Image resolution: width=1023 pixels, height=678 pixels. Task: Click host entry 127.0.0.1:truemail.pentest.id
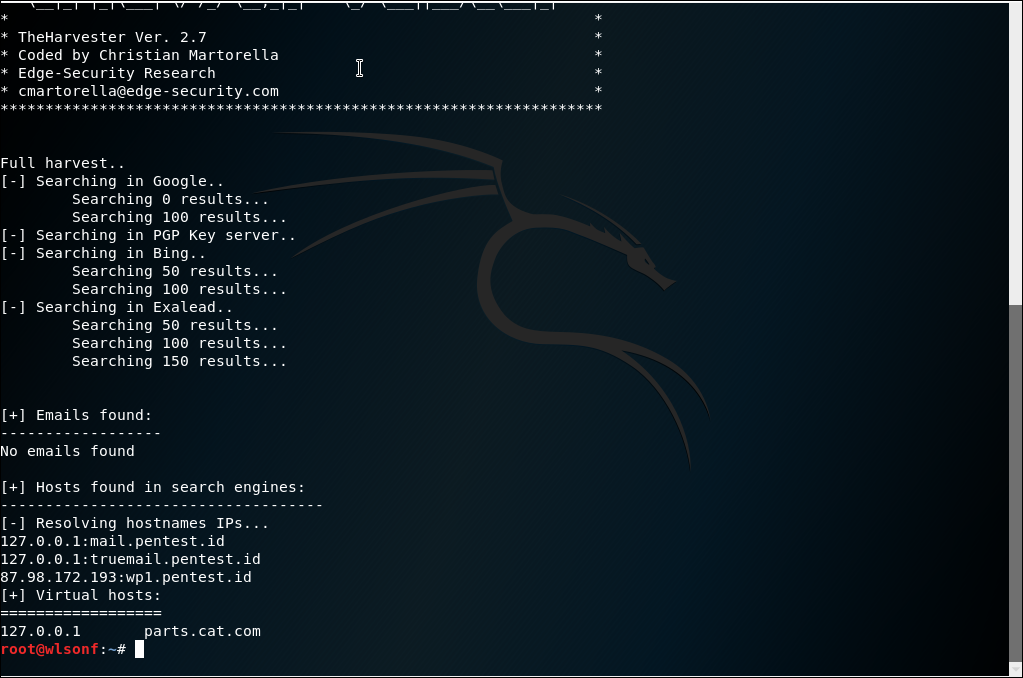(x=130, y=559)
